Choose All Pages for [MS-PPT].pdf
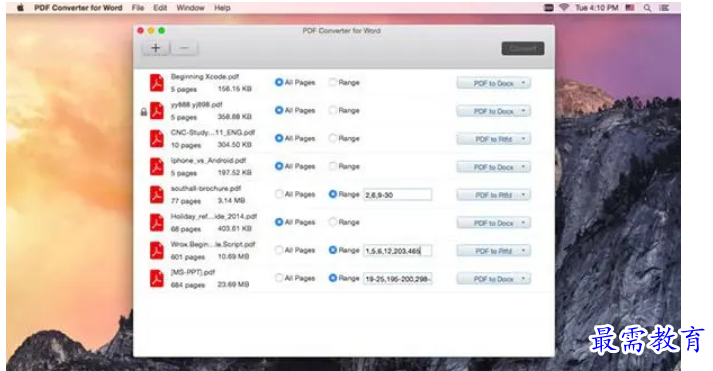Viewport: 713px width, 371px height. tap(279, 278)
